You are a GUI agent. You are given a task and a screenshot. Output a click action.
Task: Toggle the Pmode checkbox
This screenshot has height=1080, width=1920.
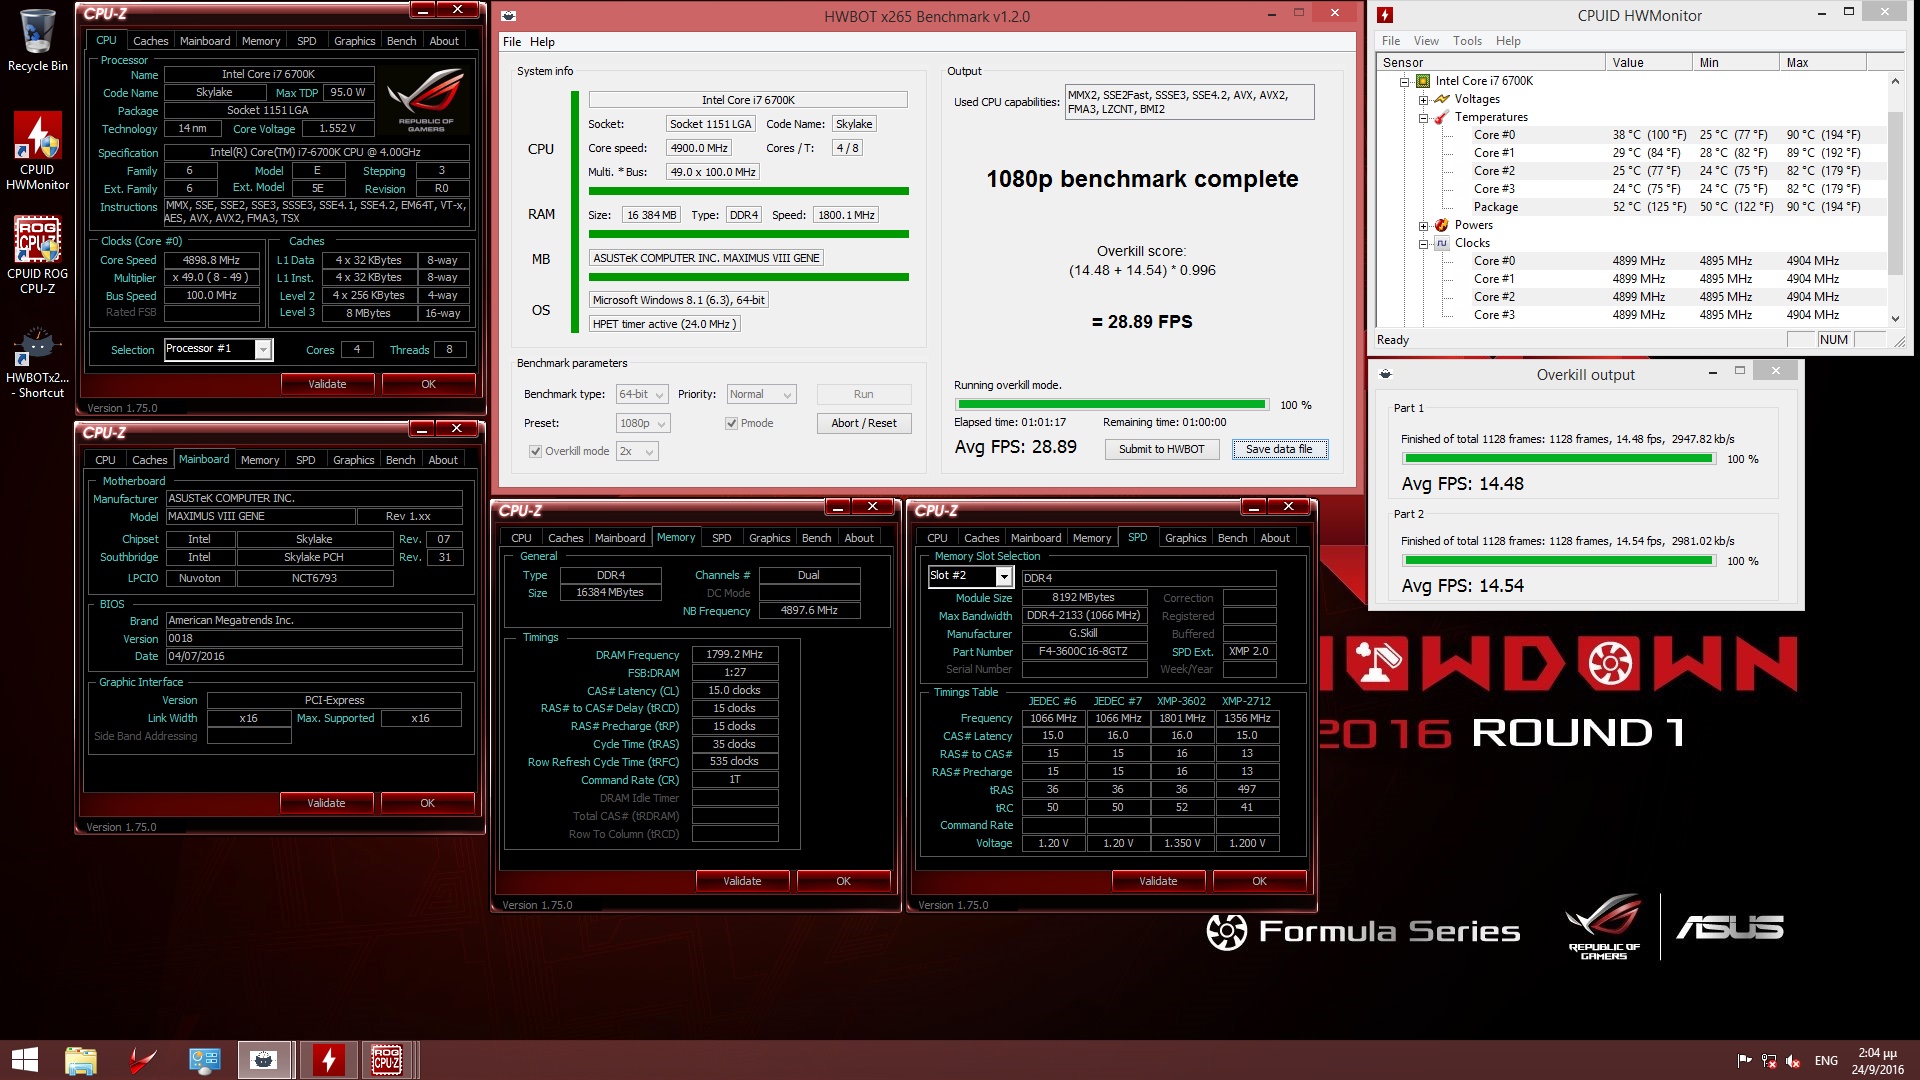pyautogui.click(x=731, y=423)
